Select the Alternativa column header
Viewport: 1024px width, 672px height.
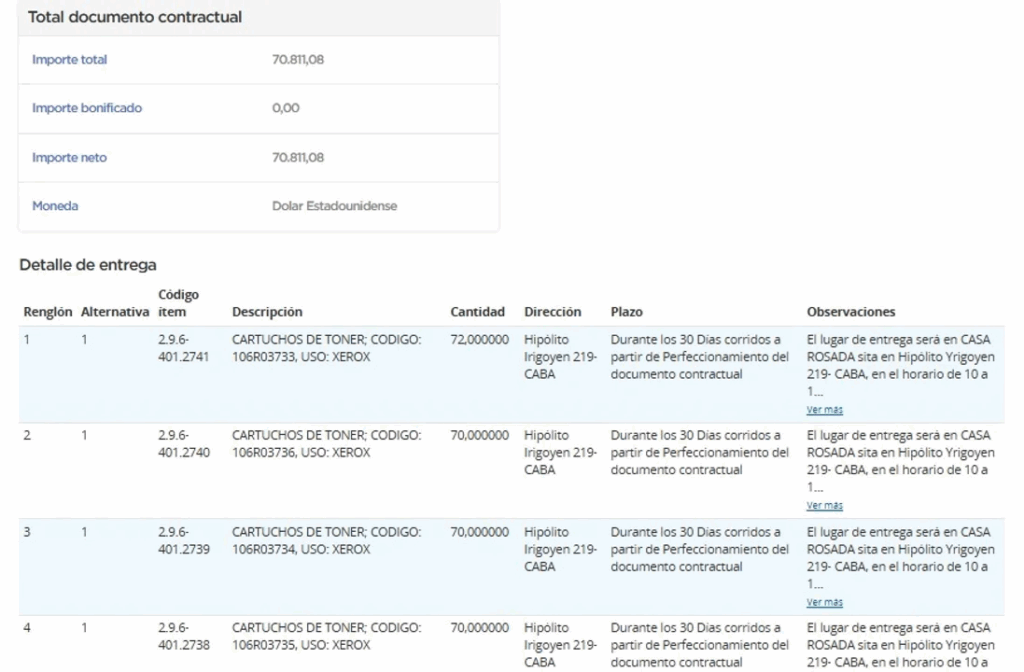click(115, 312)
